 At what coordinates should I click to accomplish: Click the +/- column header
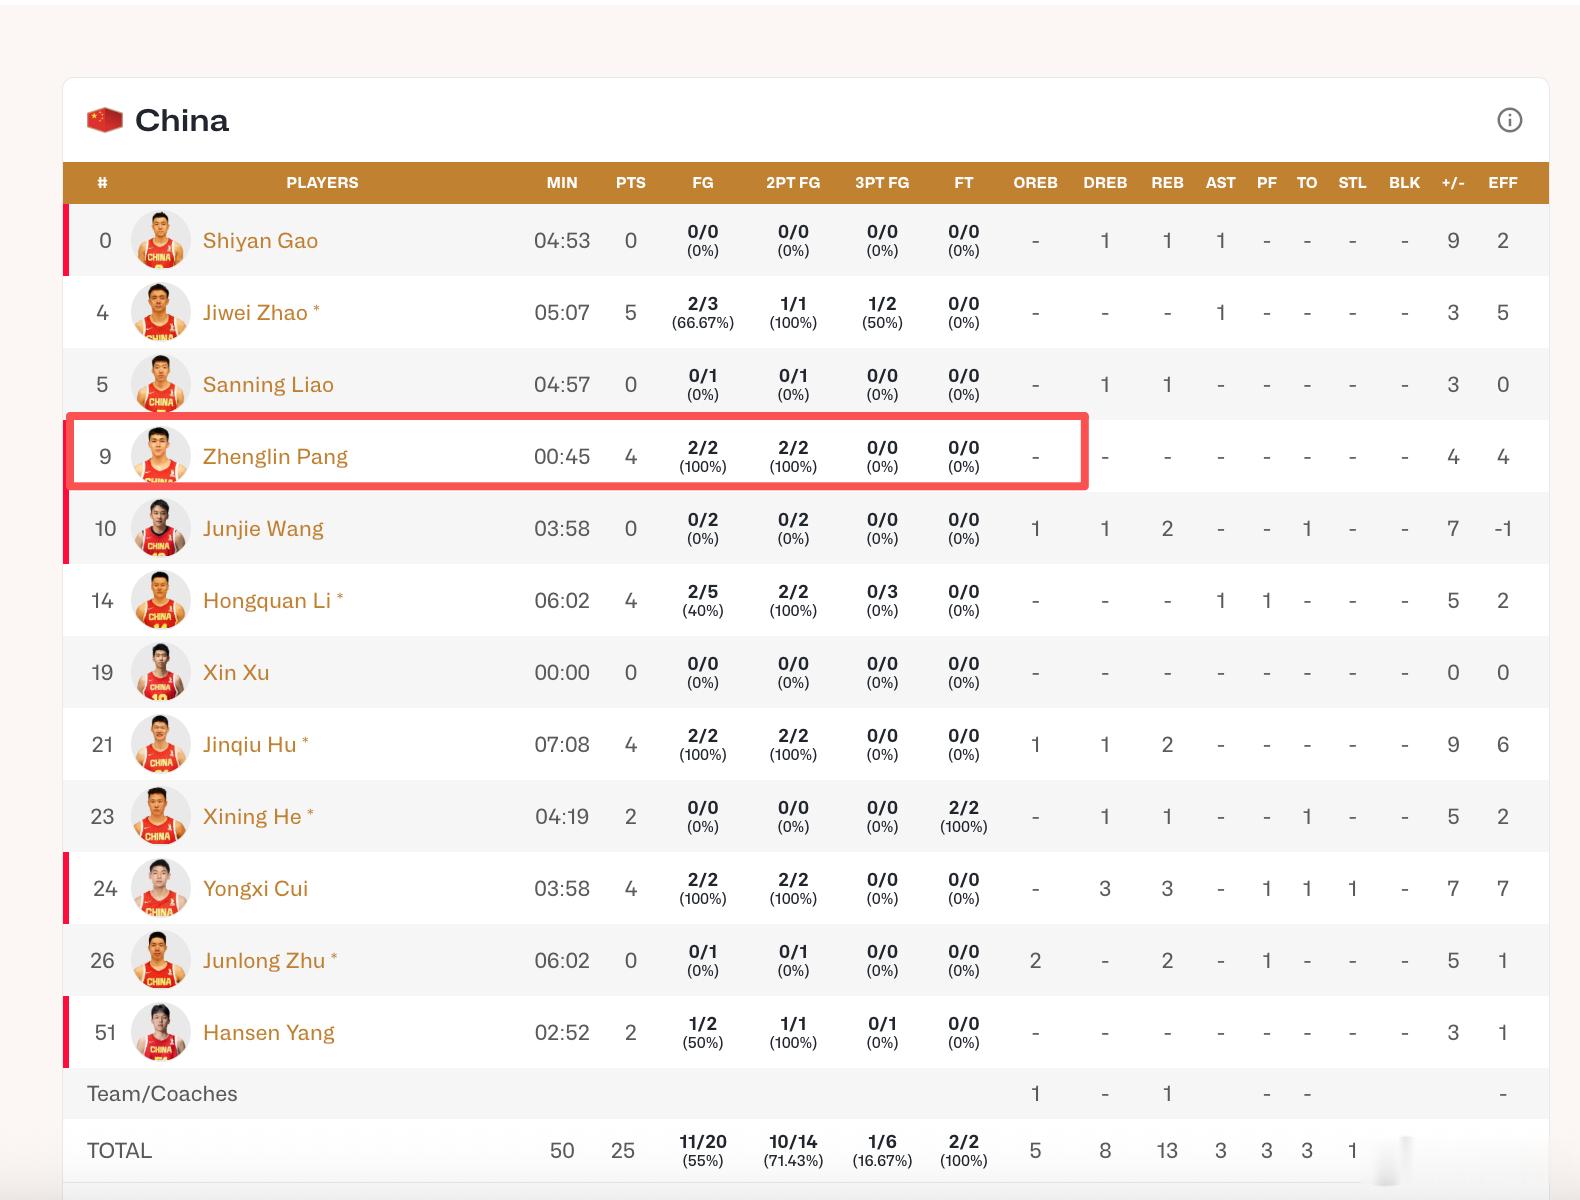[1453, 182]
